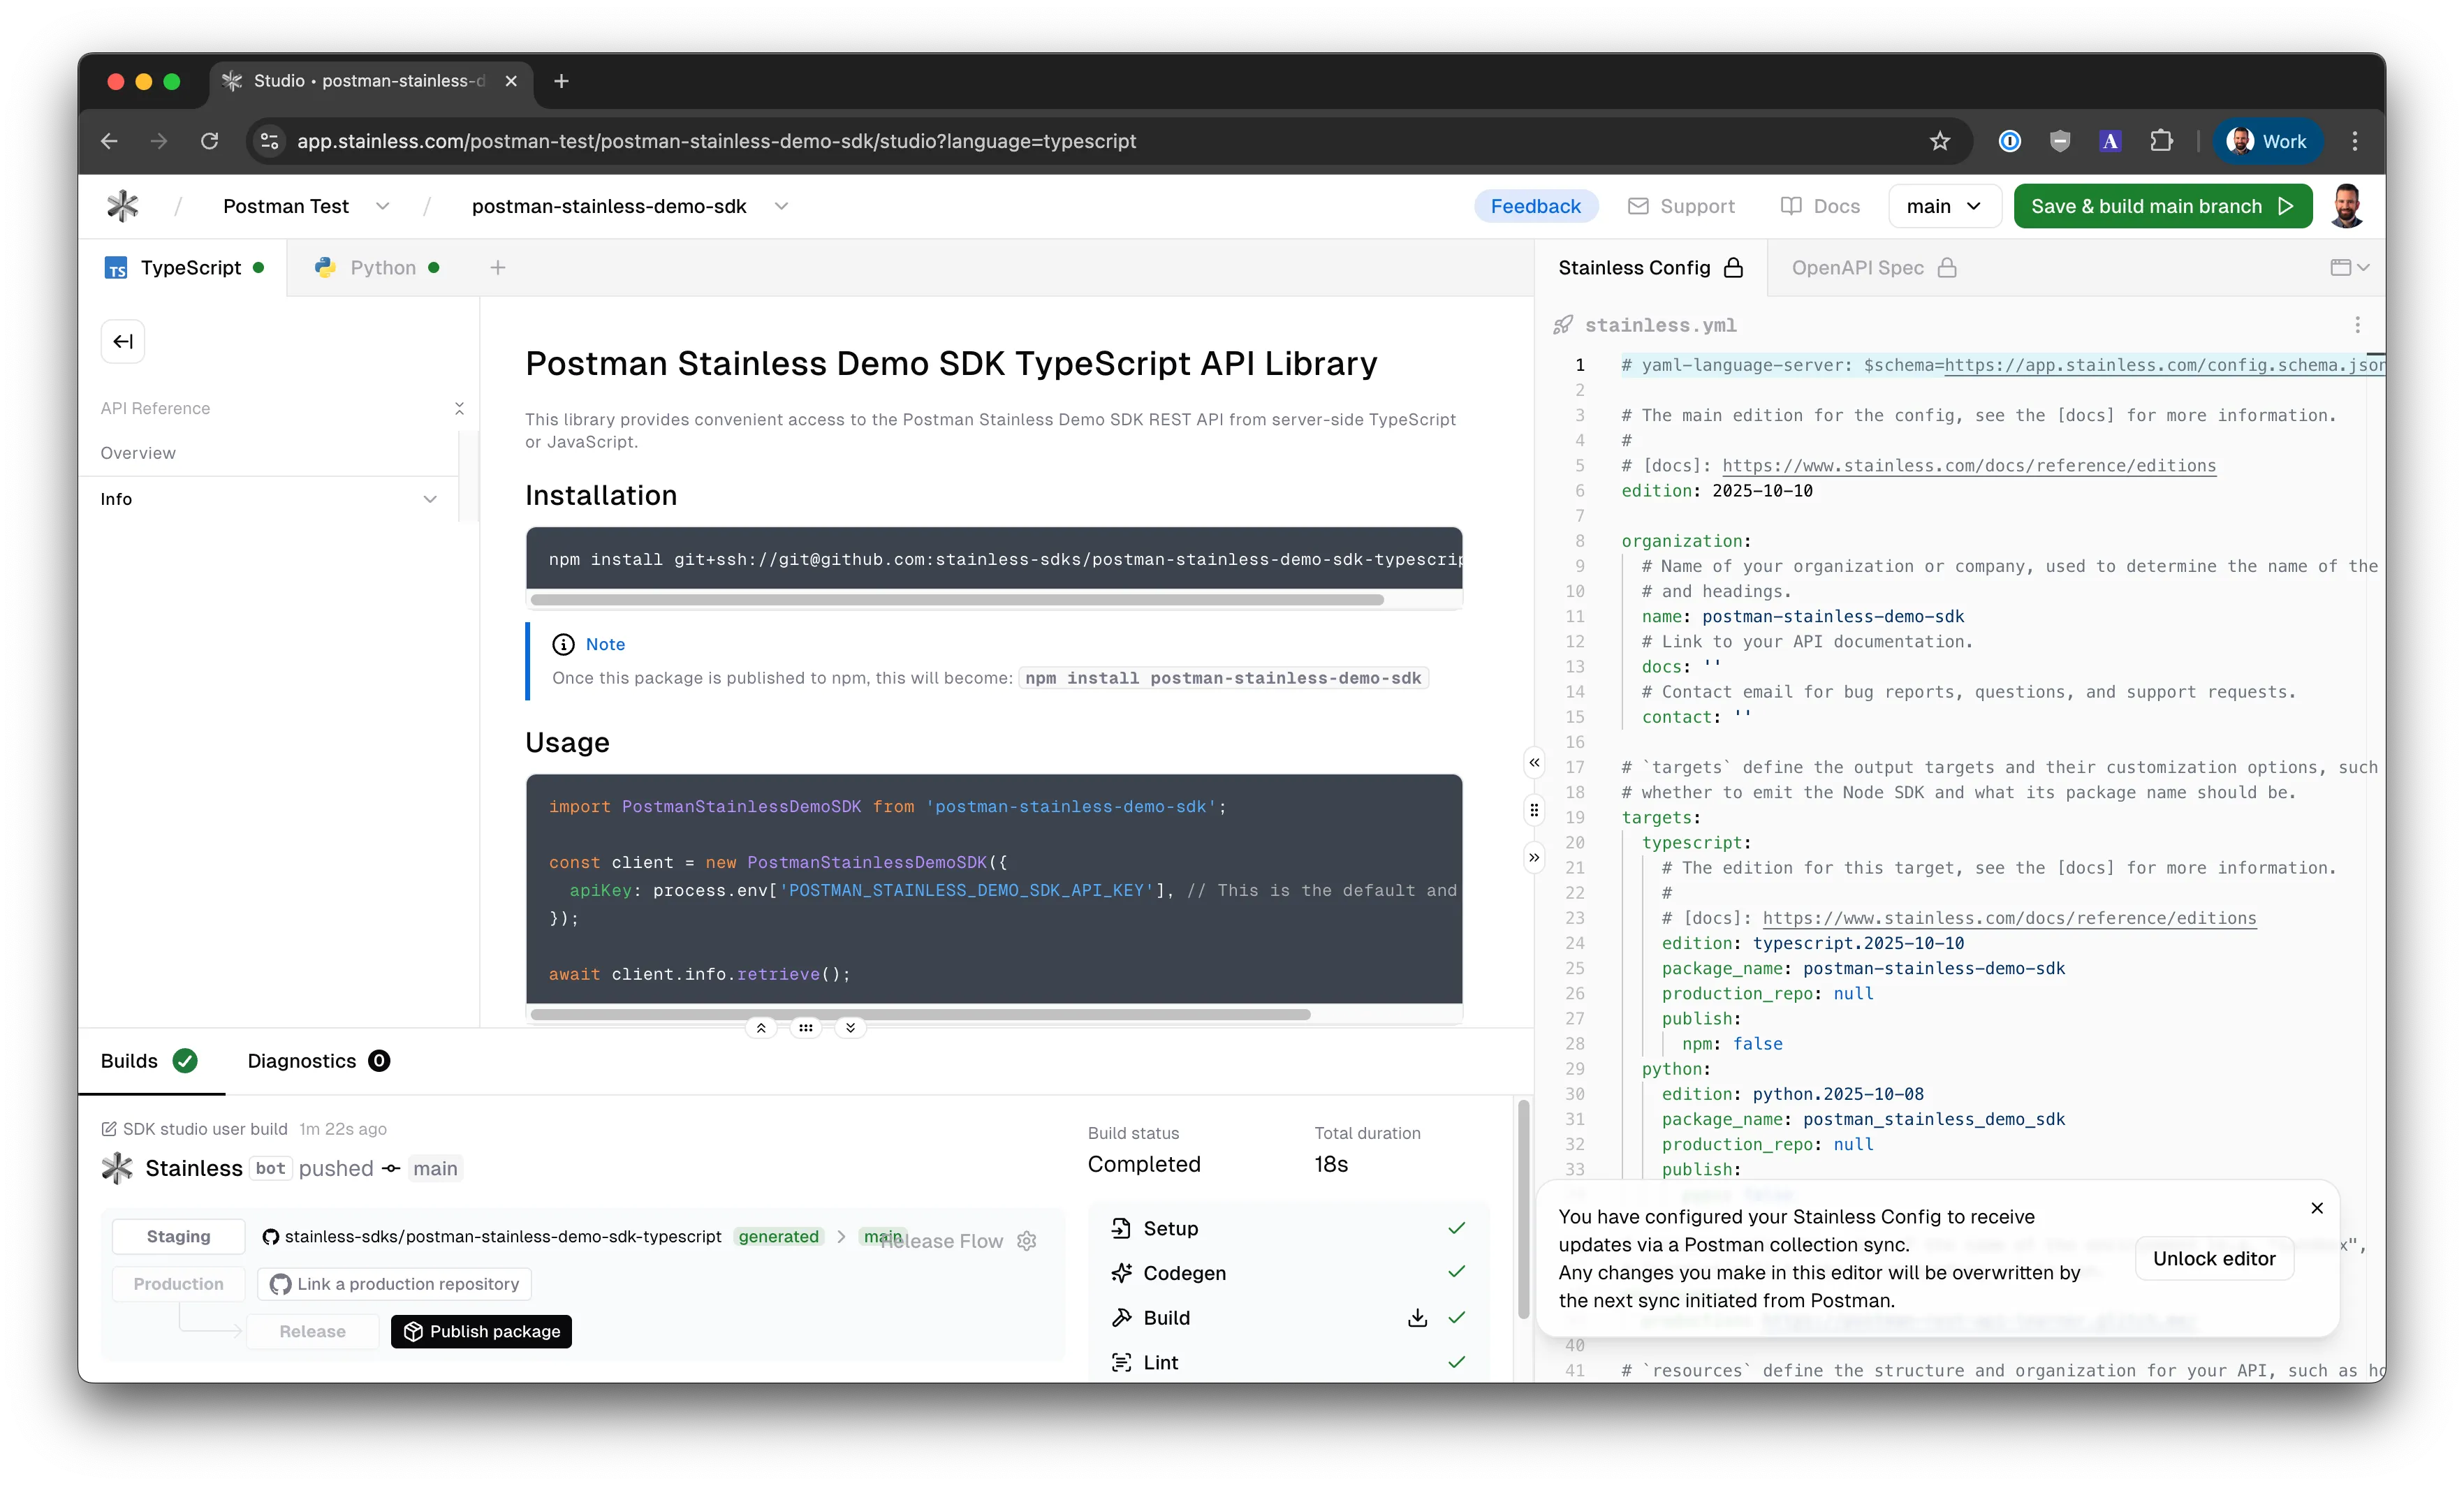Screen dimensions: 2464x1486
Task: Expand the Info section in sidebar
Action: pos(430,499)
